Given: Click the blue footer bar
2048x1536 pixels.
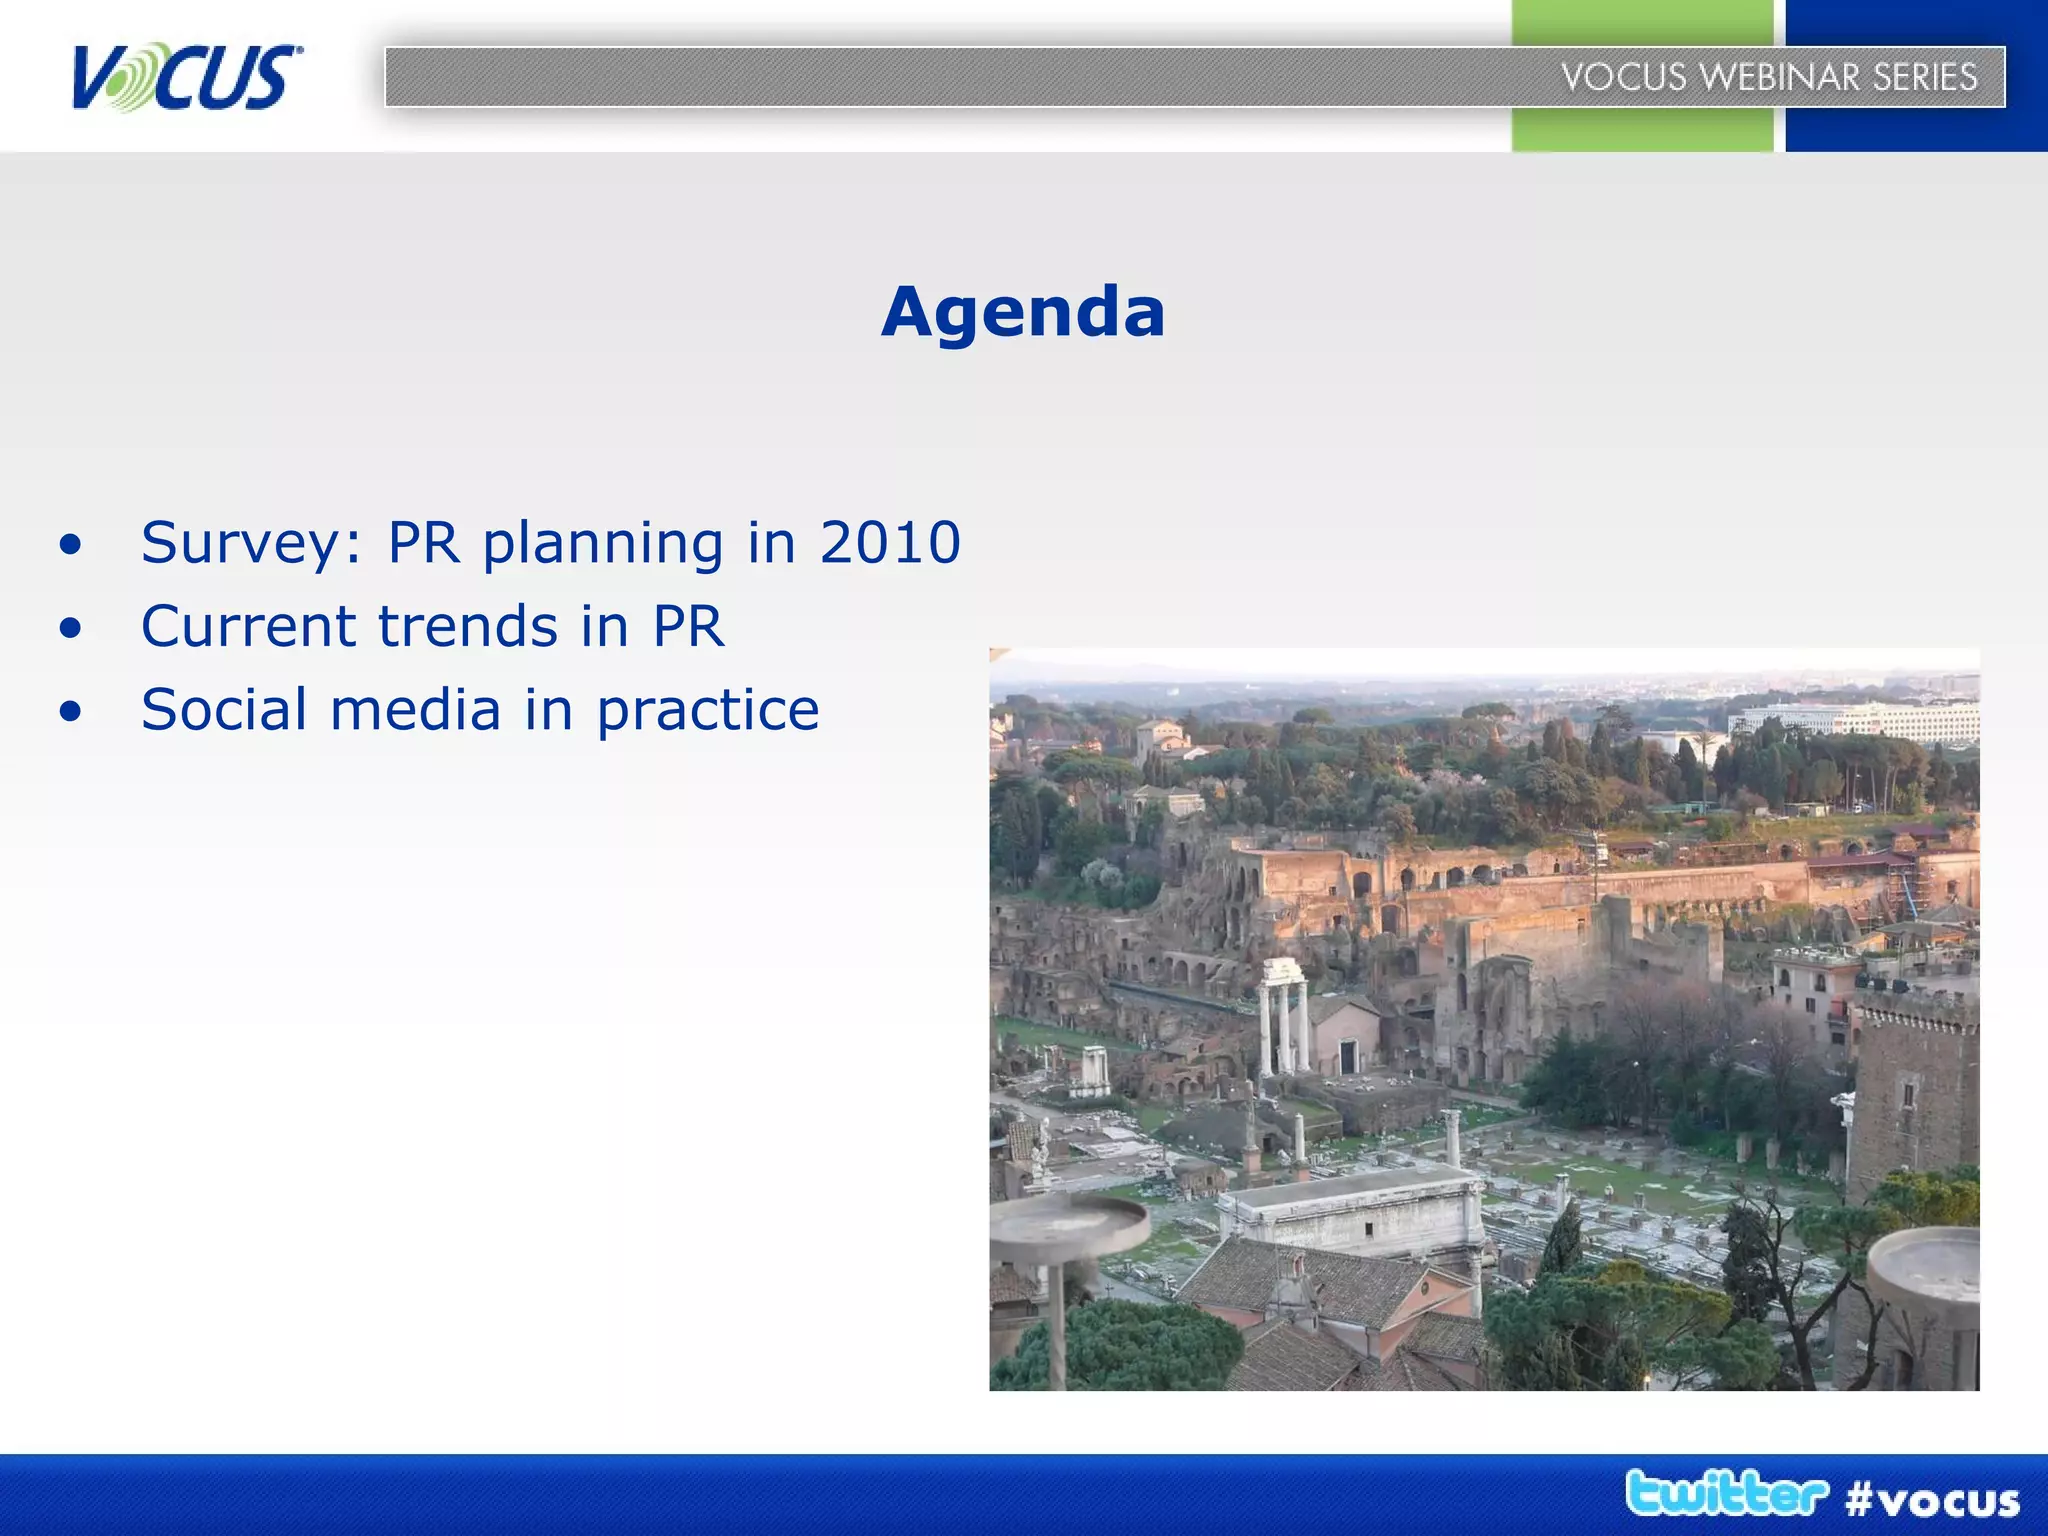Looking at the screenshot, I should click(x=800, y=1494).
